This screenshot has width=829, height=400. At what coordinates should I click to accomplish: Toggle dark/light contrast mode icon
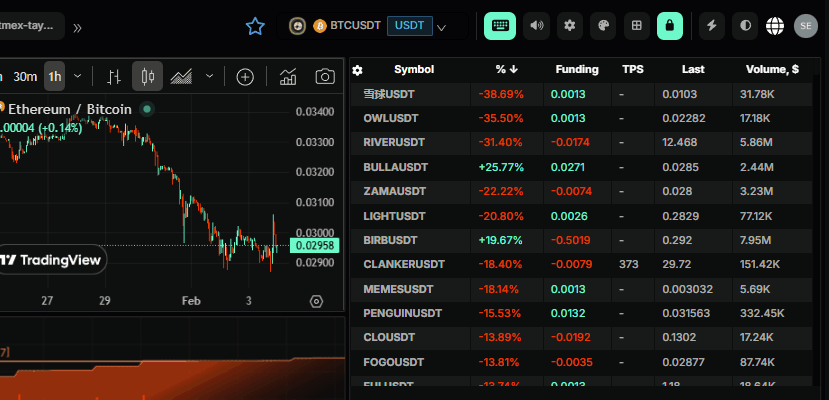pyautogui.click(x=744, y=26)
